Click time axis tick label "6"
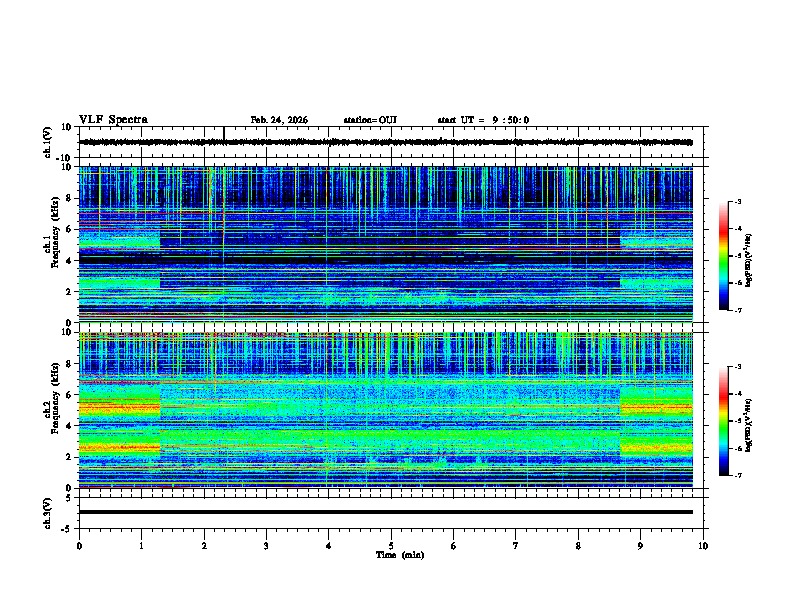 [453, 546]
